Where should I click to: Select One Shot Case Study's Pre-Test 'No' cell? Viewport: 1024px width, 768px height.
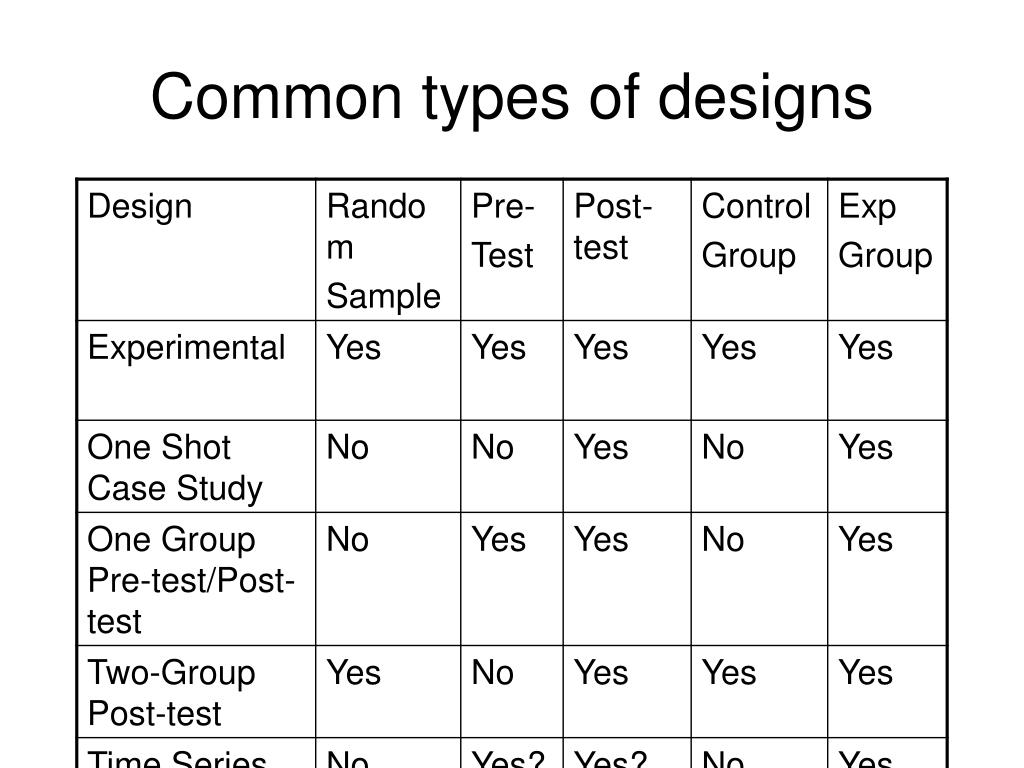coord(512,466)
